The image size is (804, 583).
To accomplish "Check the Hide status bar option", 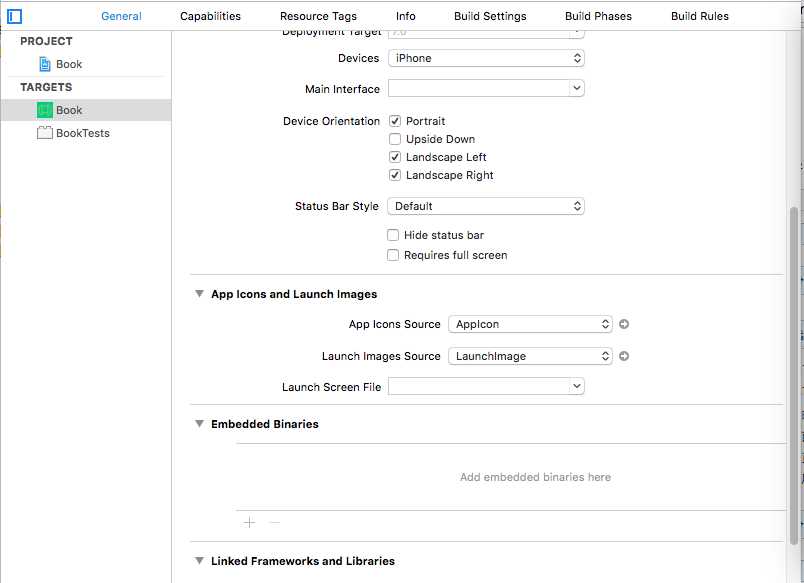I will 393,235.
